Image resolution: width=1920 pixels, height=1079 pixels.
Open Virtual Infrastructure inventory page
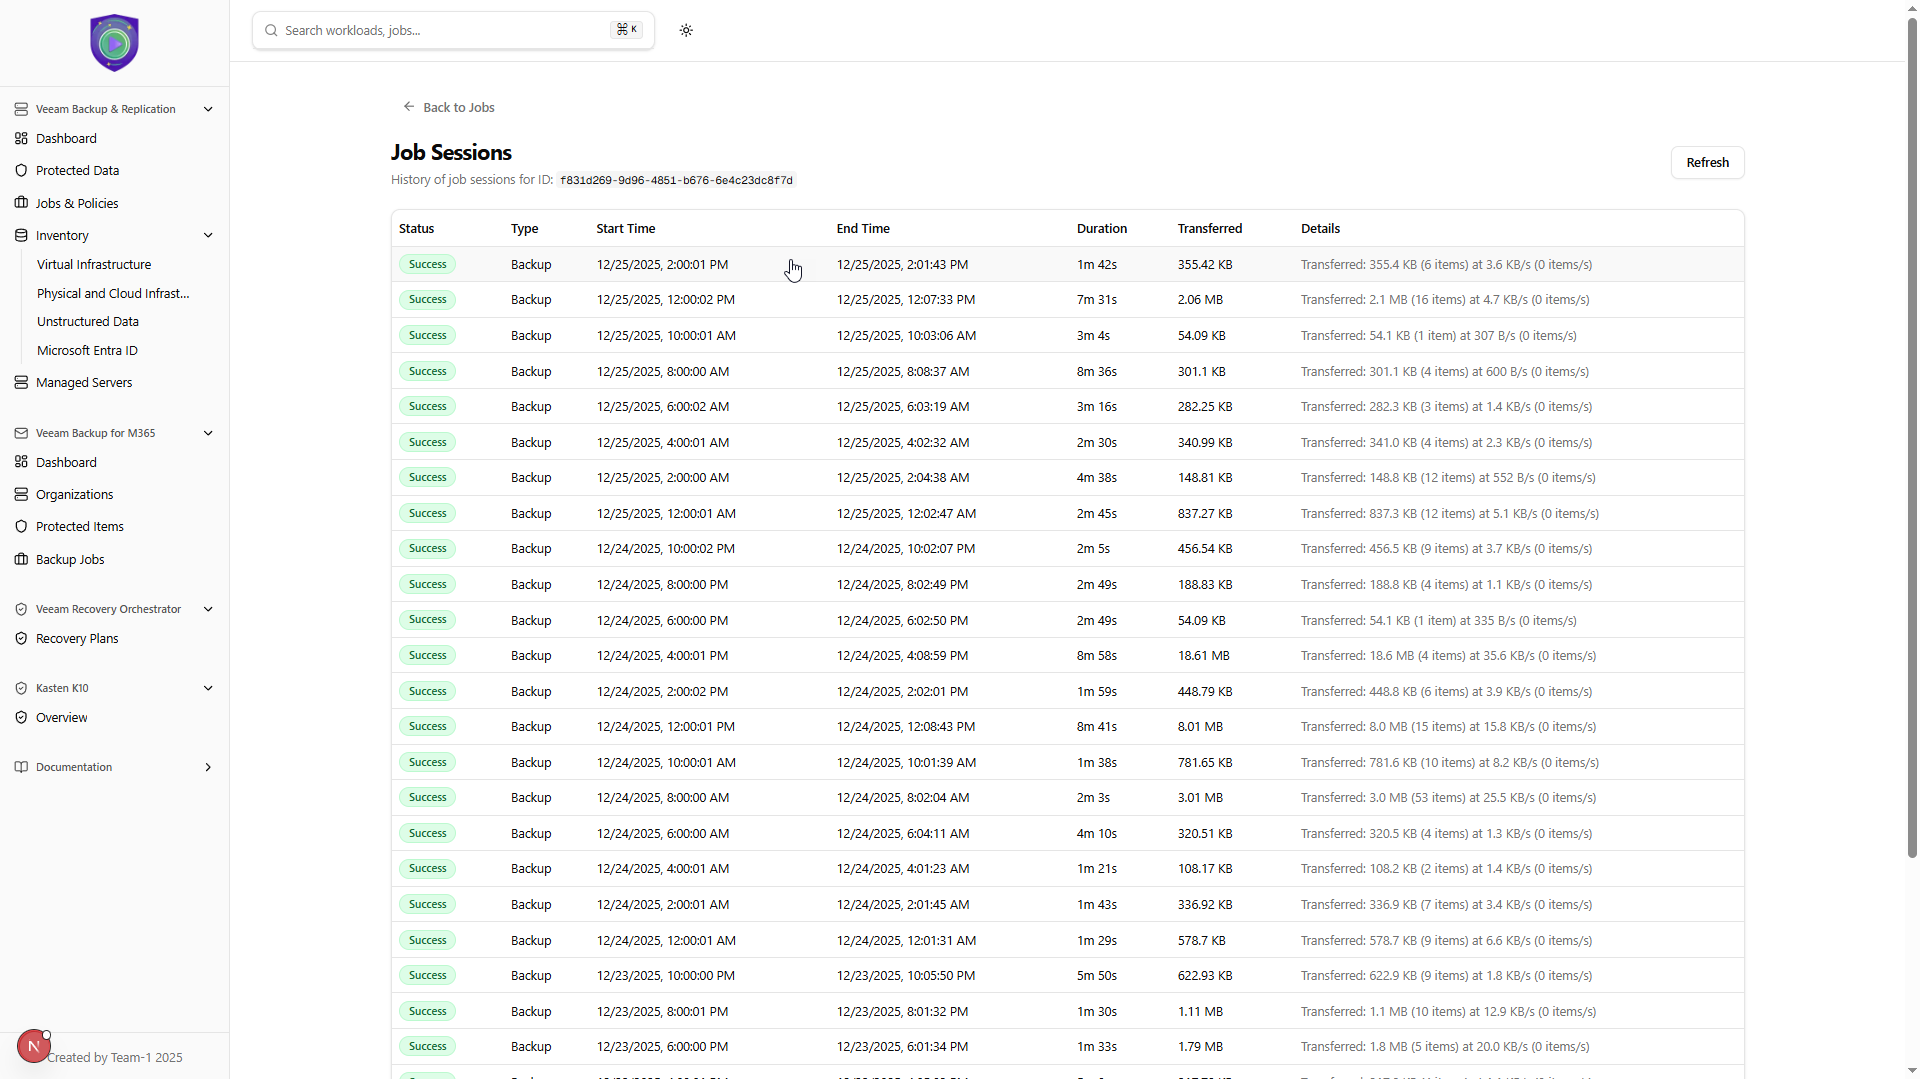[94, 265]
